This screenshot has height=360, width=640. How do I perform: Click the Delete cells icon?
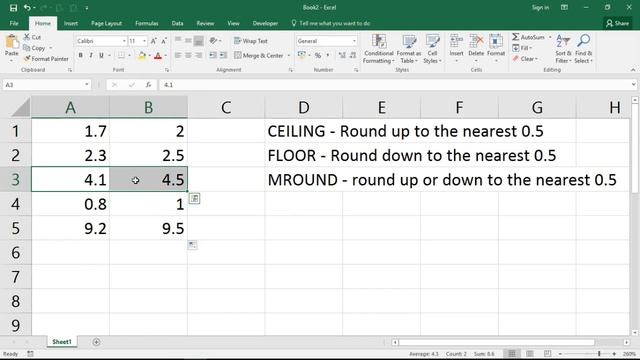coord(476,42)
